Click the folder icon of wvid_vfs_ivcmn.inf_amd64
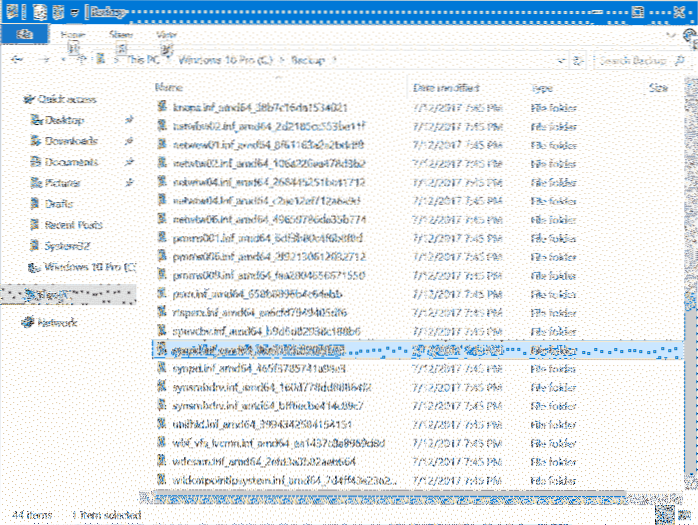Screen dimensions: 698x525 162,443
